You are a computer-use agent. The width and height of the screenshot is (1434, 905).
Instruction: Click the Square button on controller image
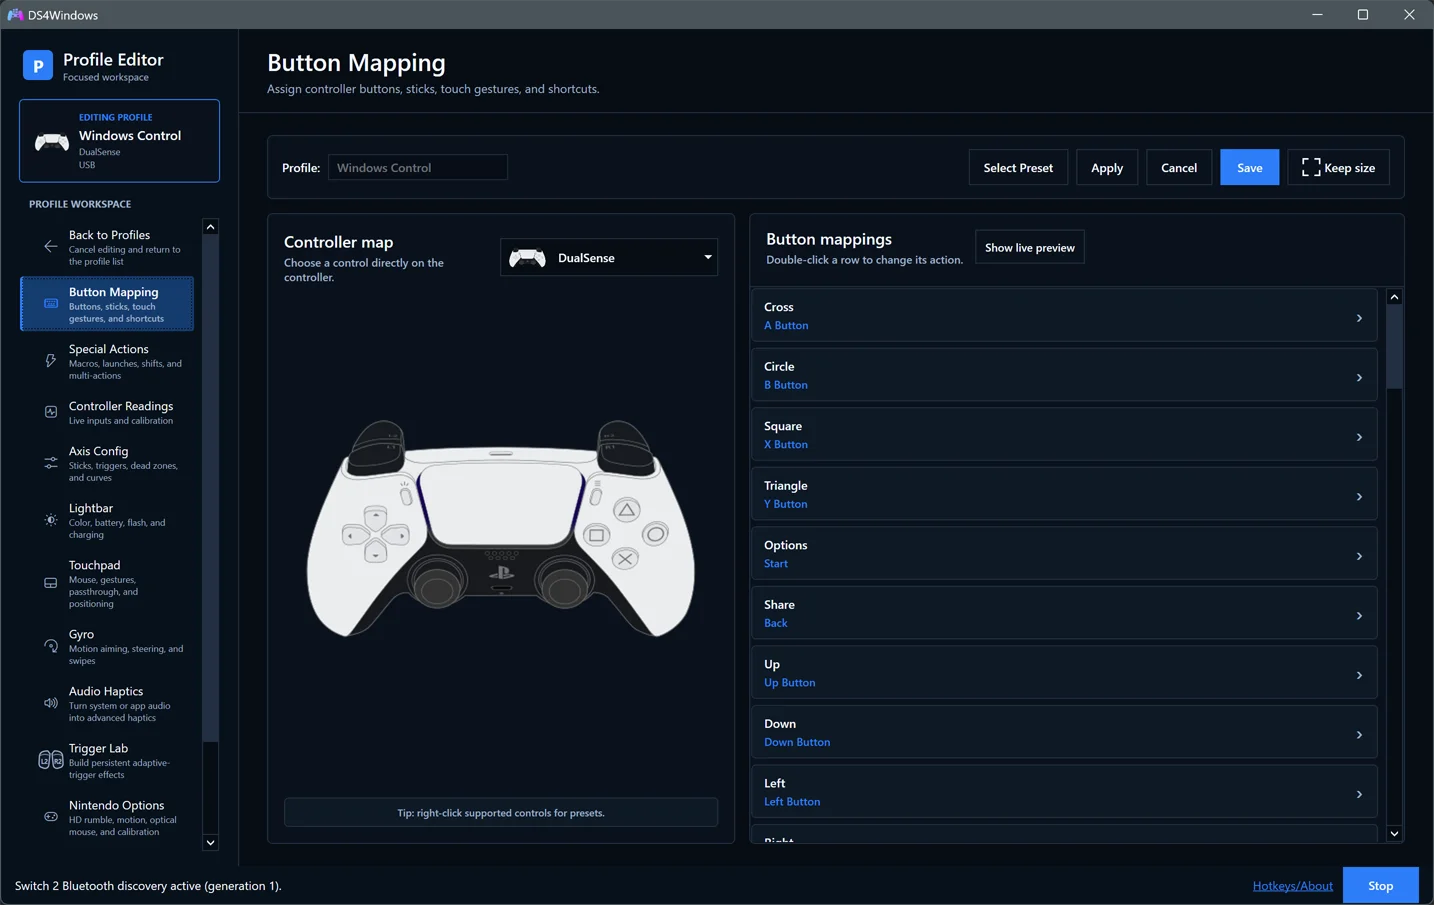[x=596, y=535]
